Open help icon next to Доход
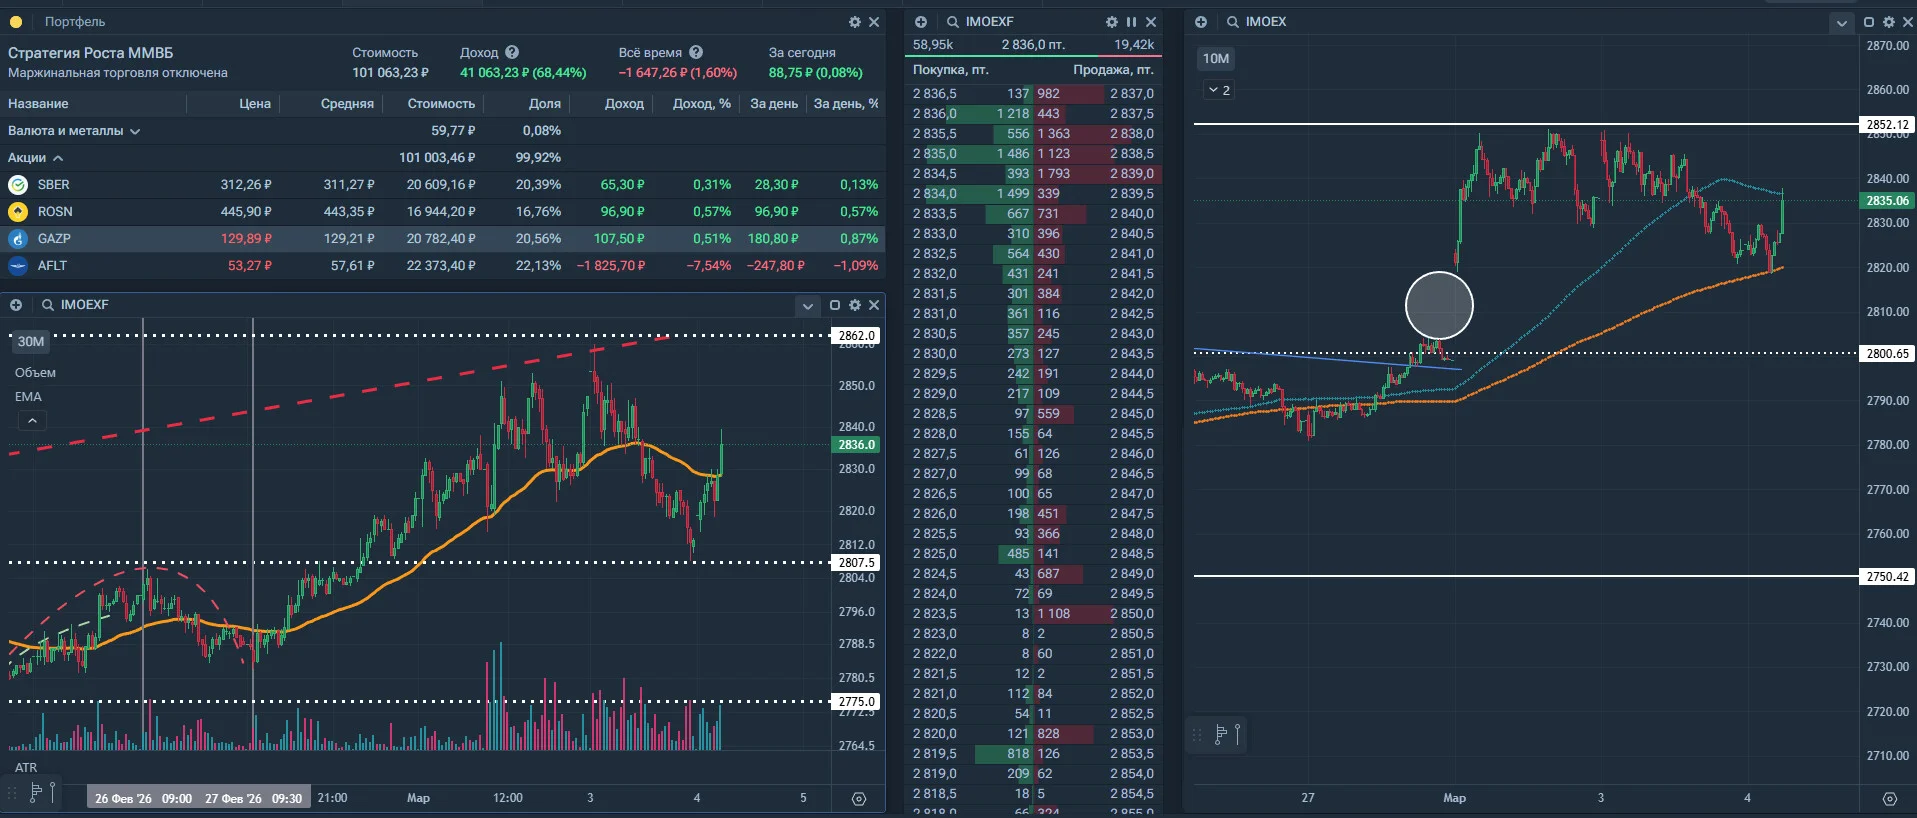 click(512, 52)
